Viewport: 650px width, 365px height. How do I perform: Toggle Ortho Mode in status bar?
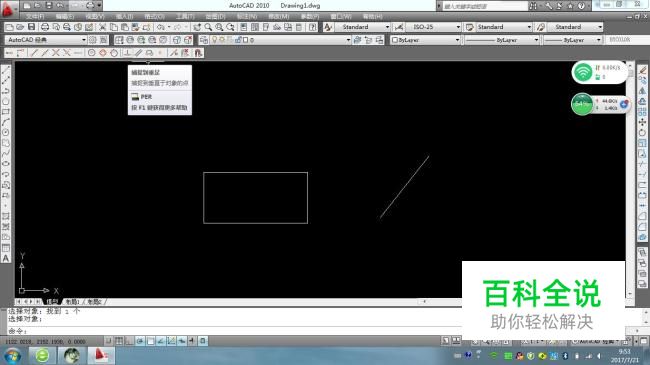(129, 341)
